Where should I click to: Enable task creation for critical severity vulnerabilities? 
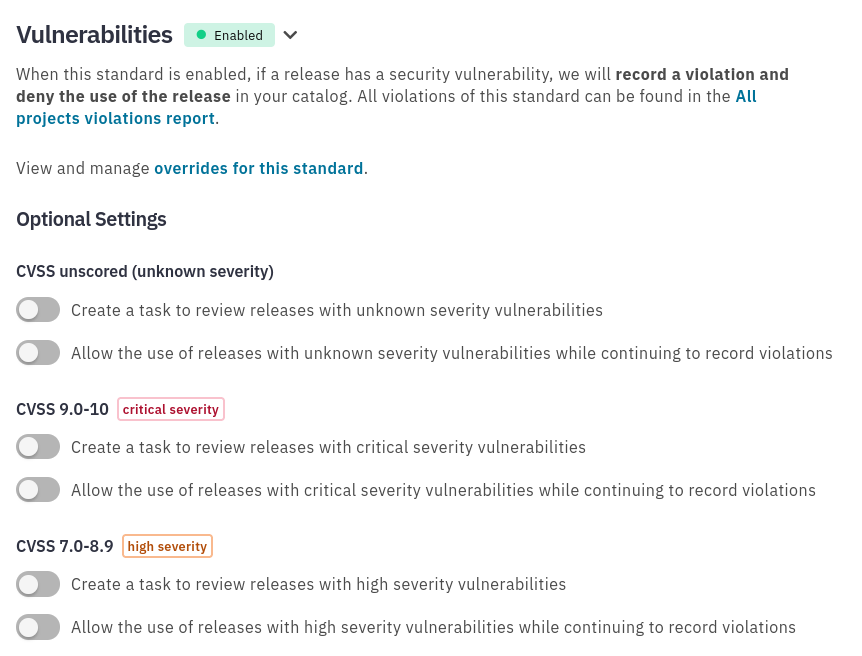pyautogui.click(x=38, y=446)
